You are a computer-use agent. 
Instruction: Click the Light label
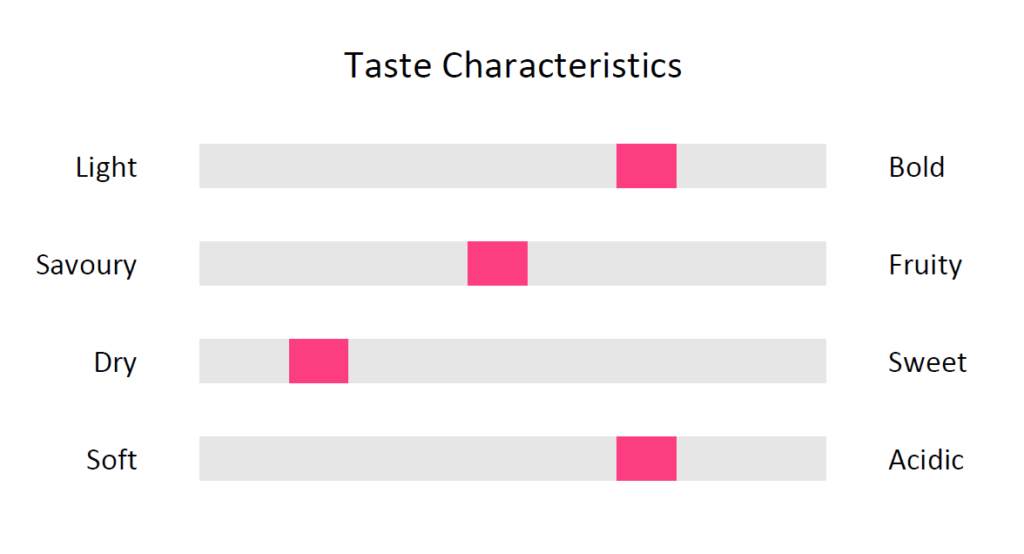click(x=106, y=168)
